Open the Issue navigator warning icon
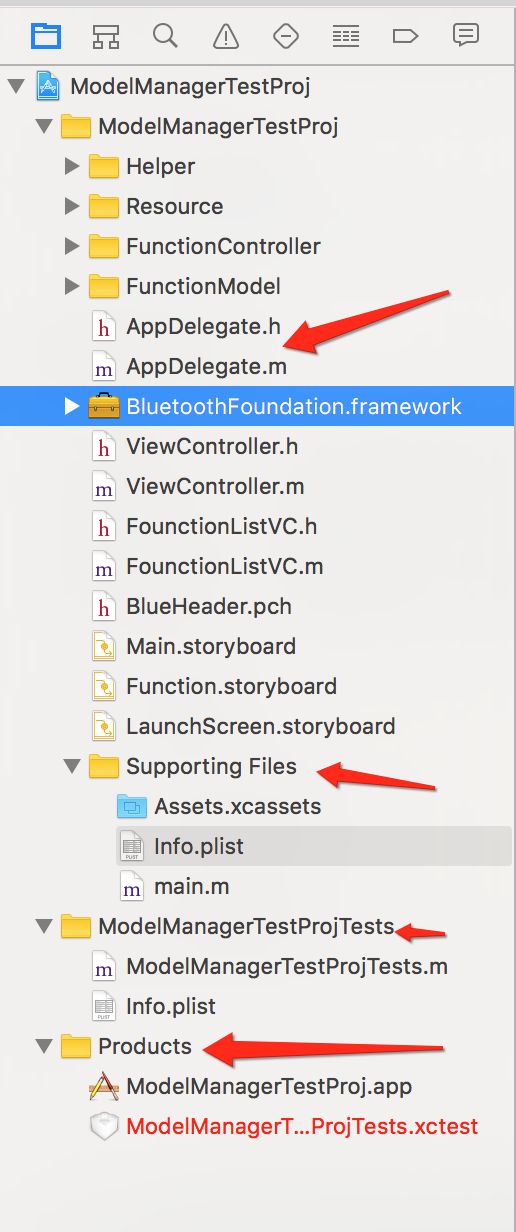 pos(226,36)
